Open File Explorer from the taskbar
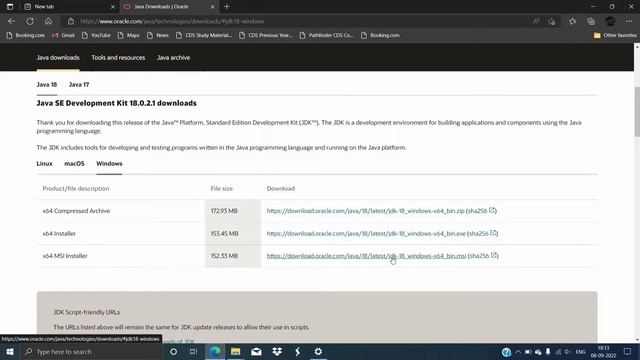 (x=236, y=351)
